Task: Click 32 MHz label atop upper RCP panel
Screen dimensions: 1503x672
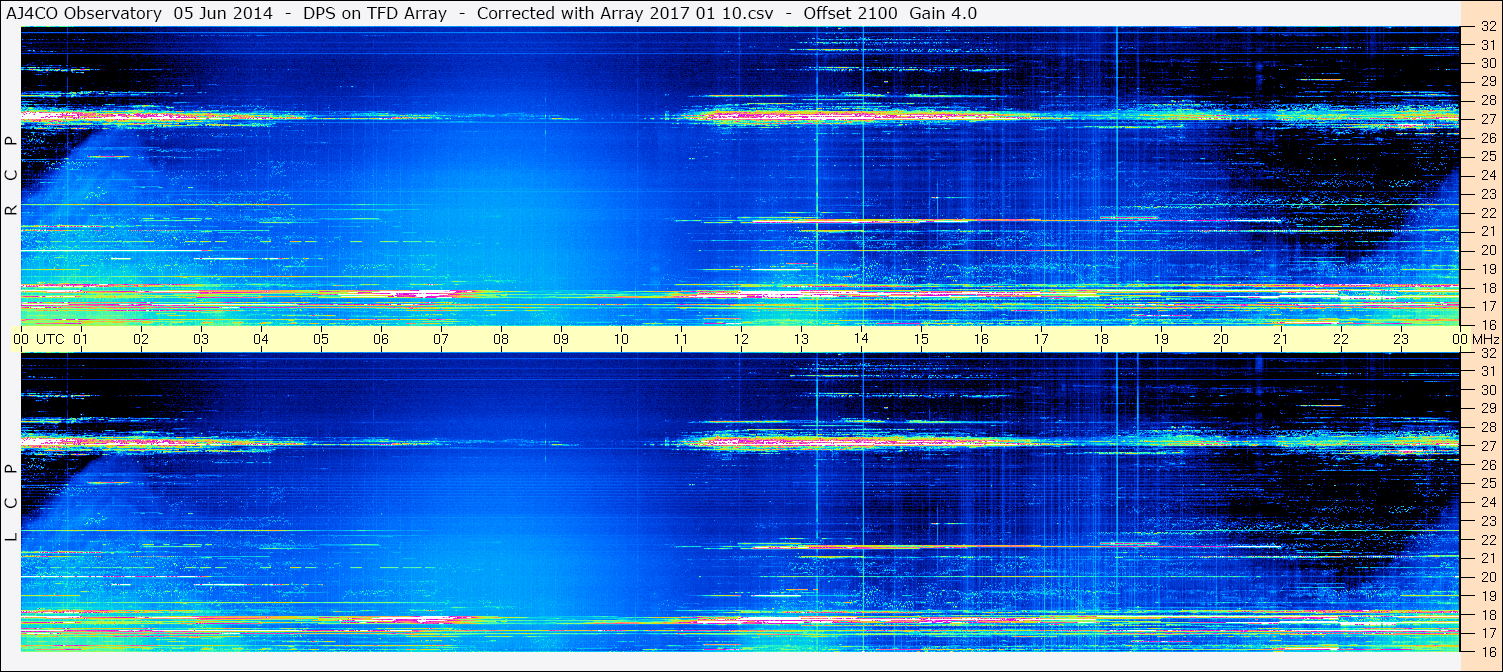Action: [x=1487, y=27]
